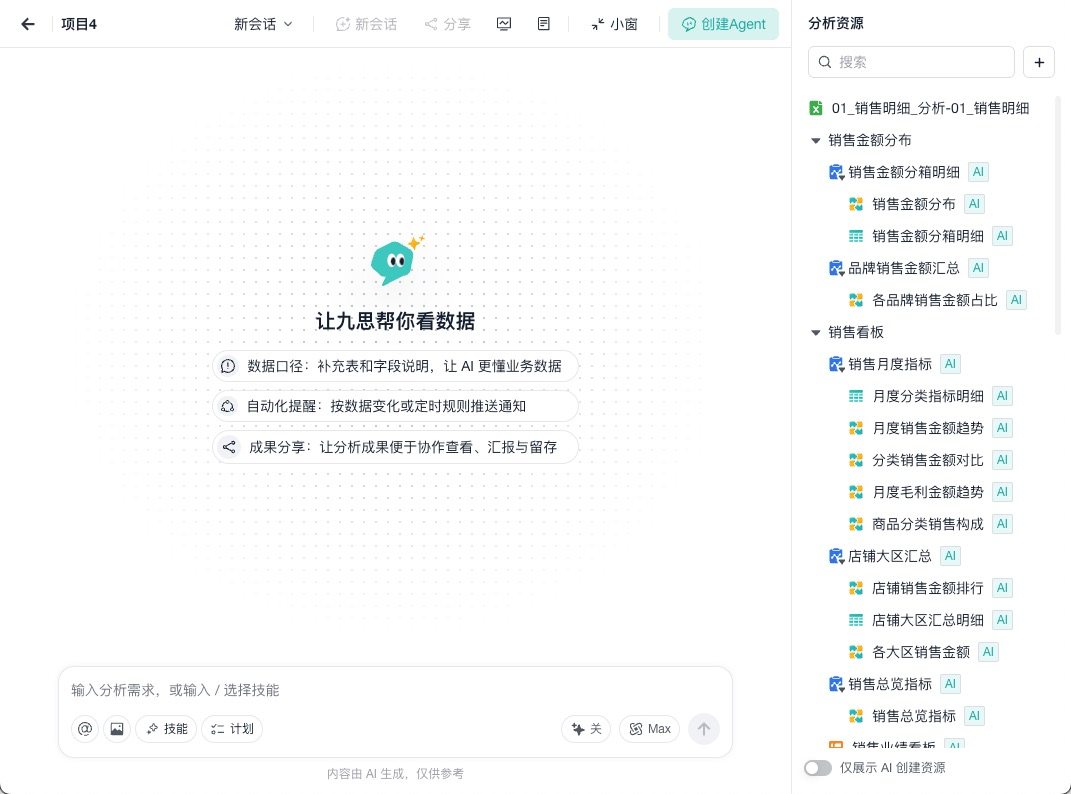
Task: Click the 创建Agent button
Action: tap(723, 24)
